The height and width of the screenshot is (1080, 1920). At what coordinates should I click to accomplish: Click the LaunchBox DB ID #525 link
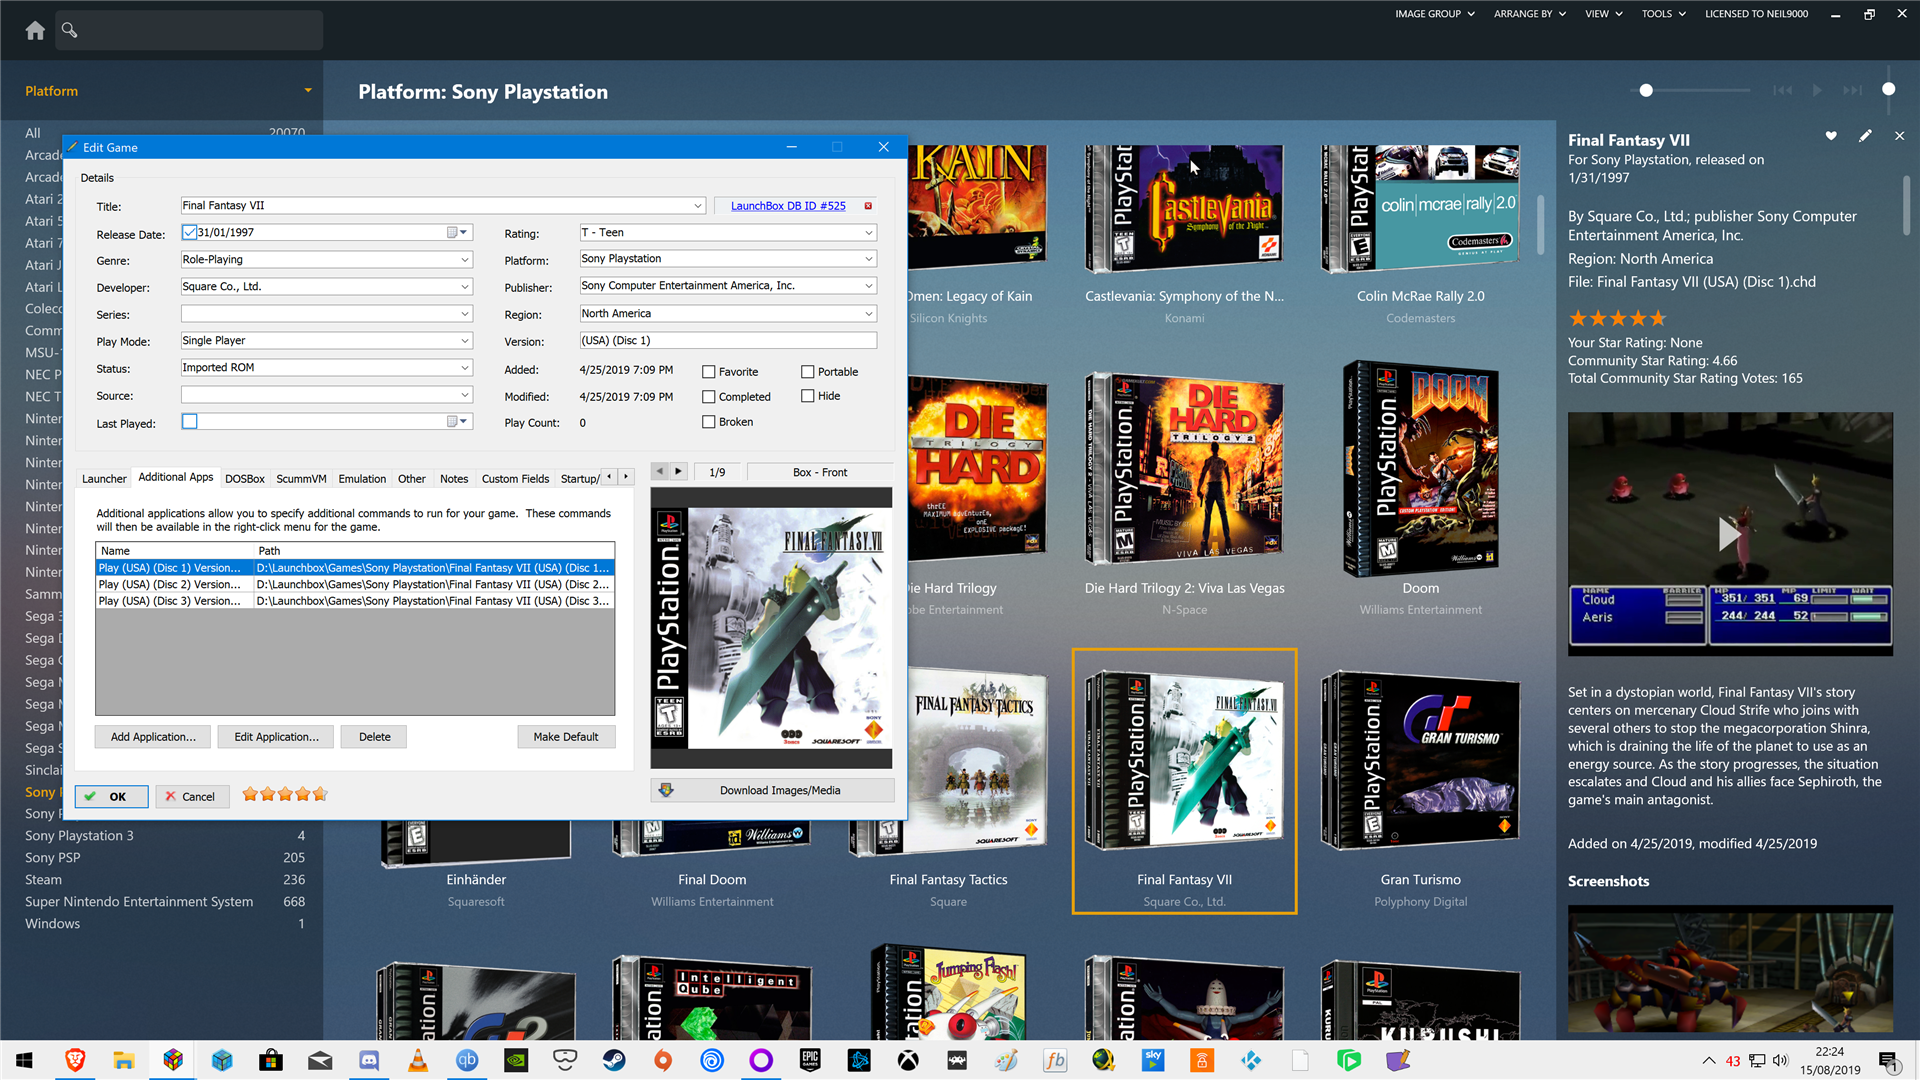tap(788, 206)
